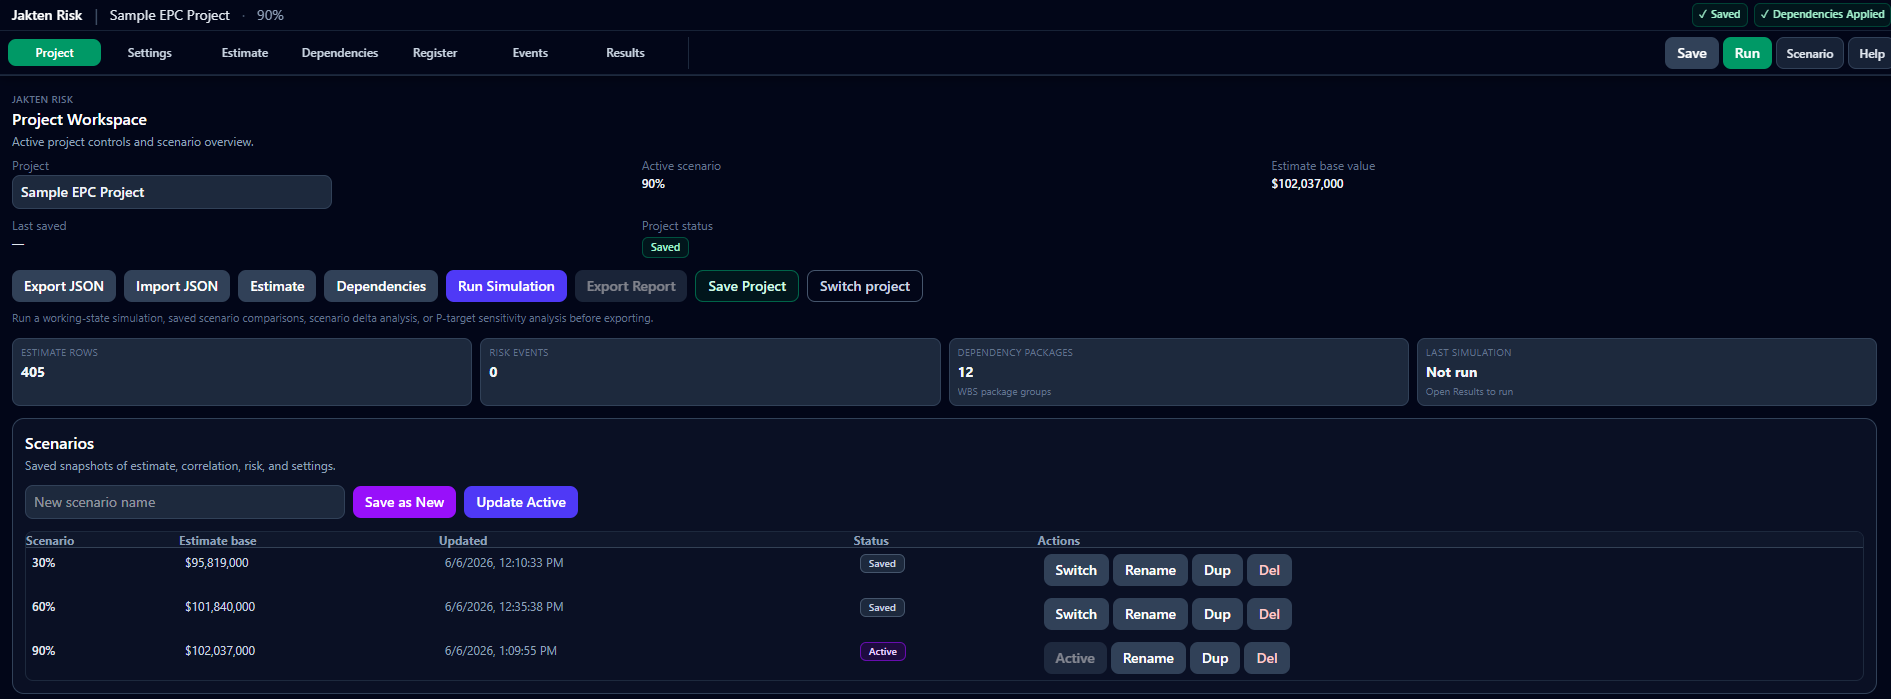The width and height of the screenshot is (1891, 699).
Task: Click the 6/6/2026, 1:09:55 PM timestamp
Action: tap(501, 651)
